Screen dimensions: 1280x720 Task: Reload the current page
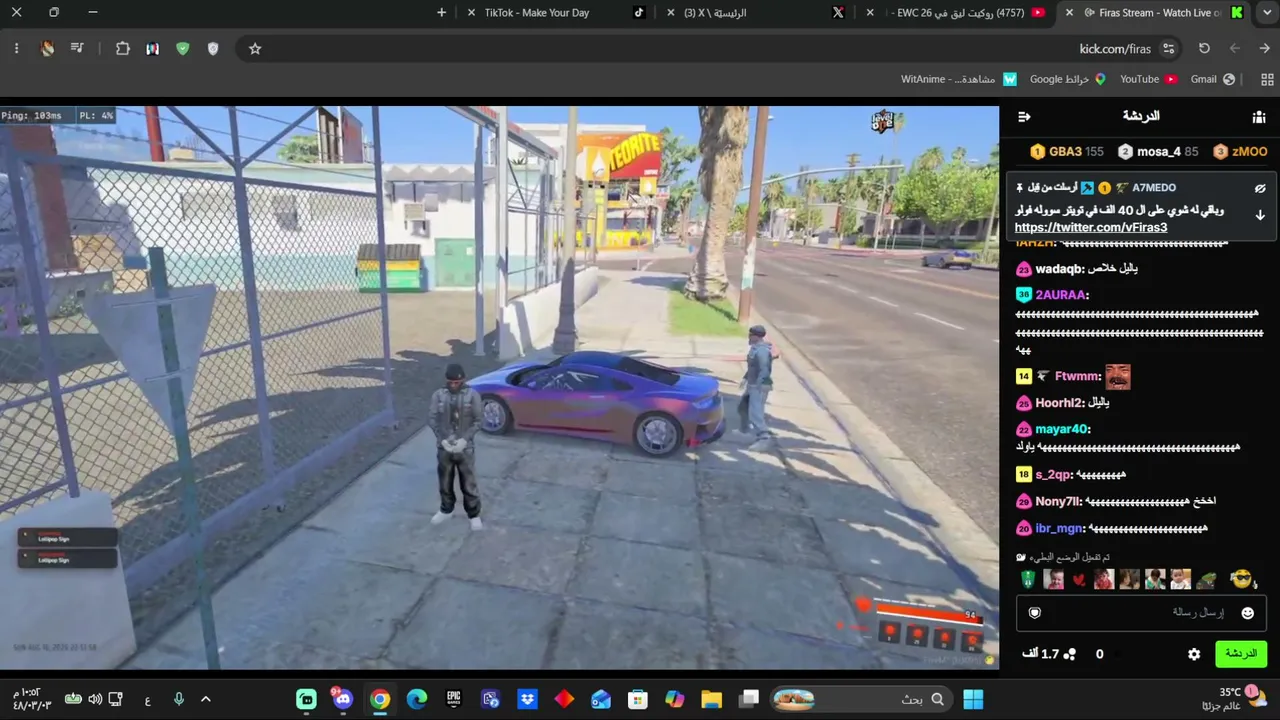click(1204, 49)
